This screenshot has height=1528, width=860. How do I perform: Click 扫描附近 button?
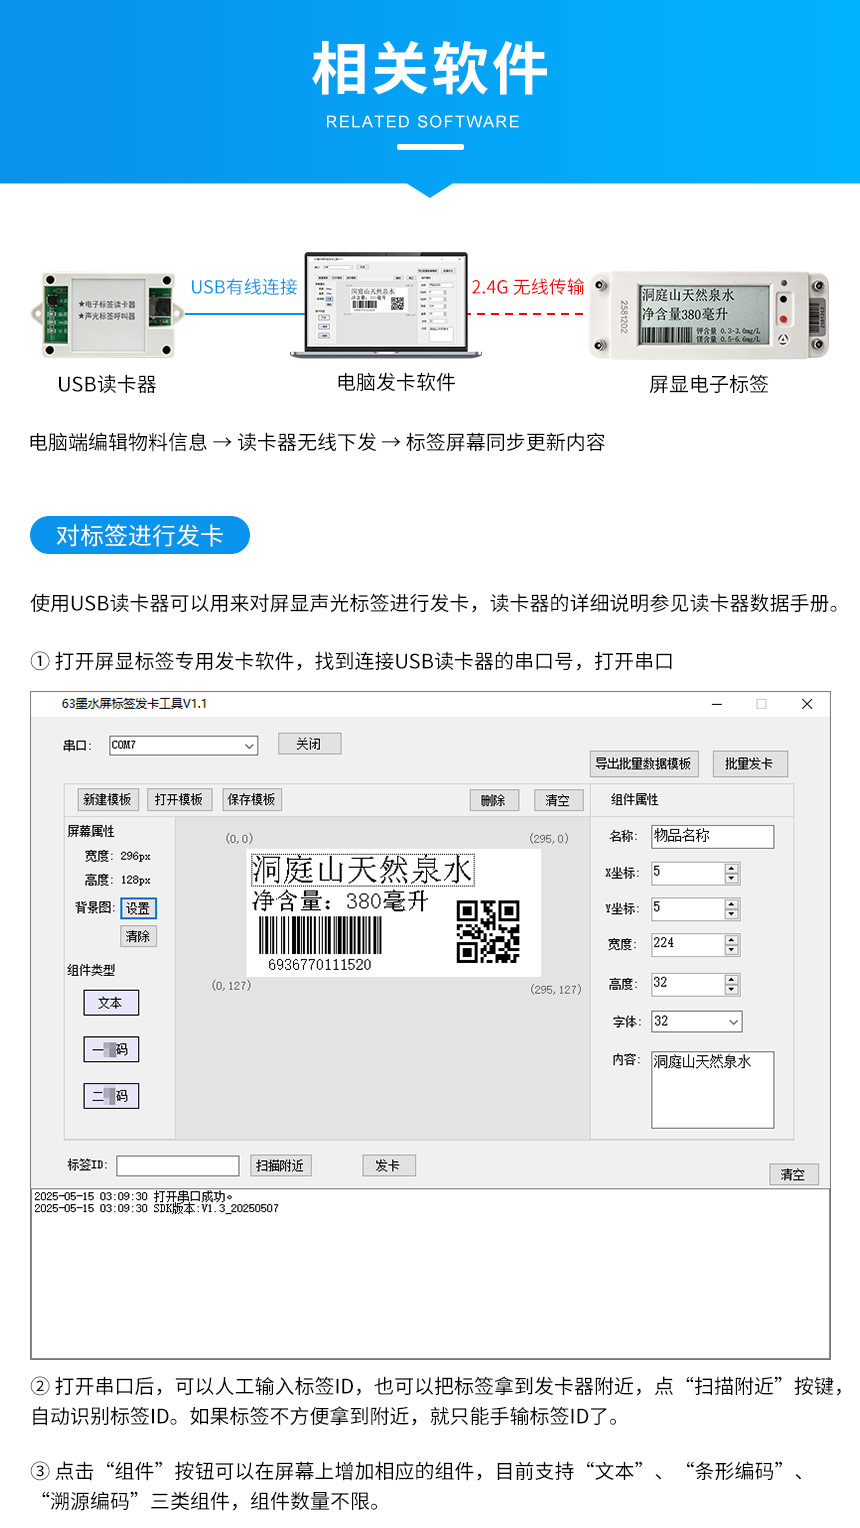click(x=280, y=1166)
